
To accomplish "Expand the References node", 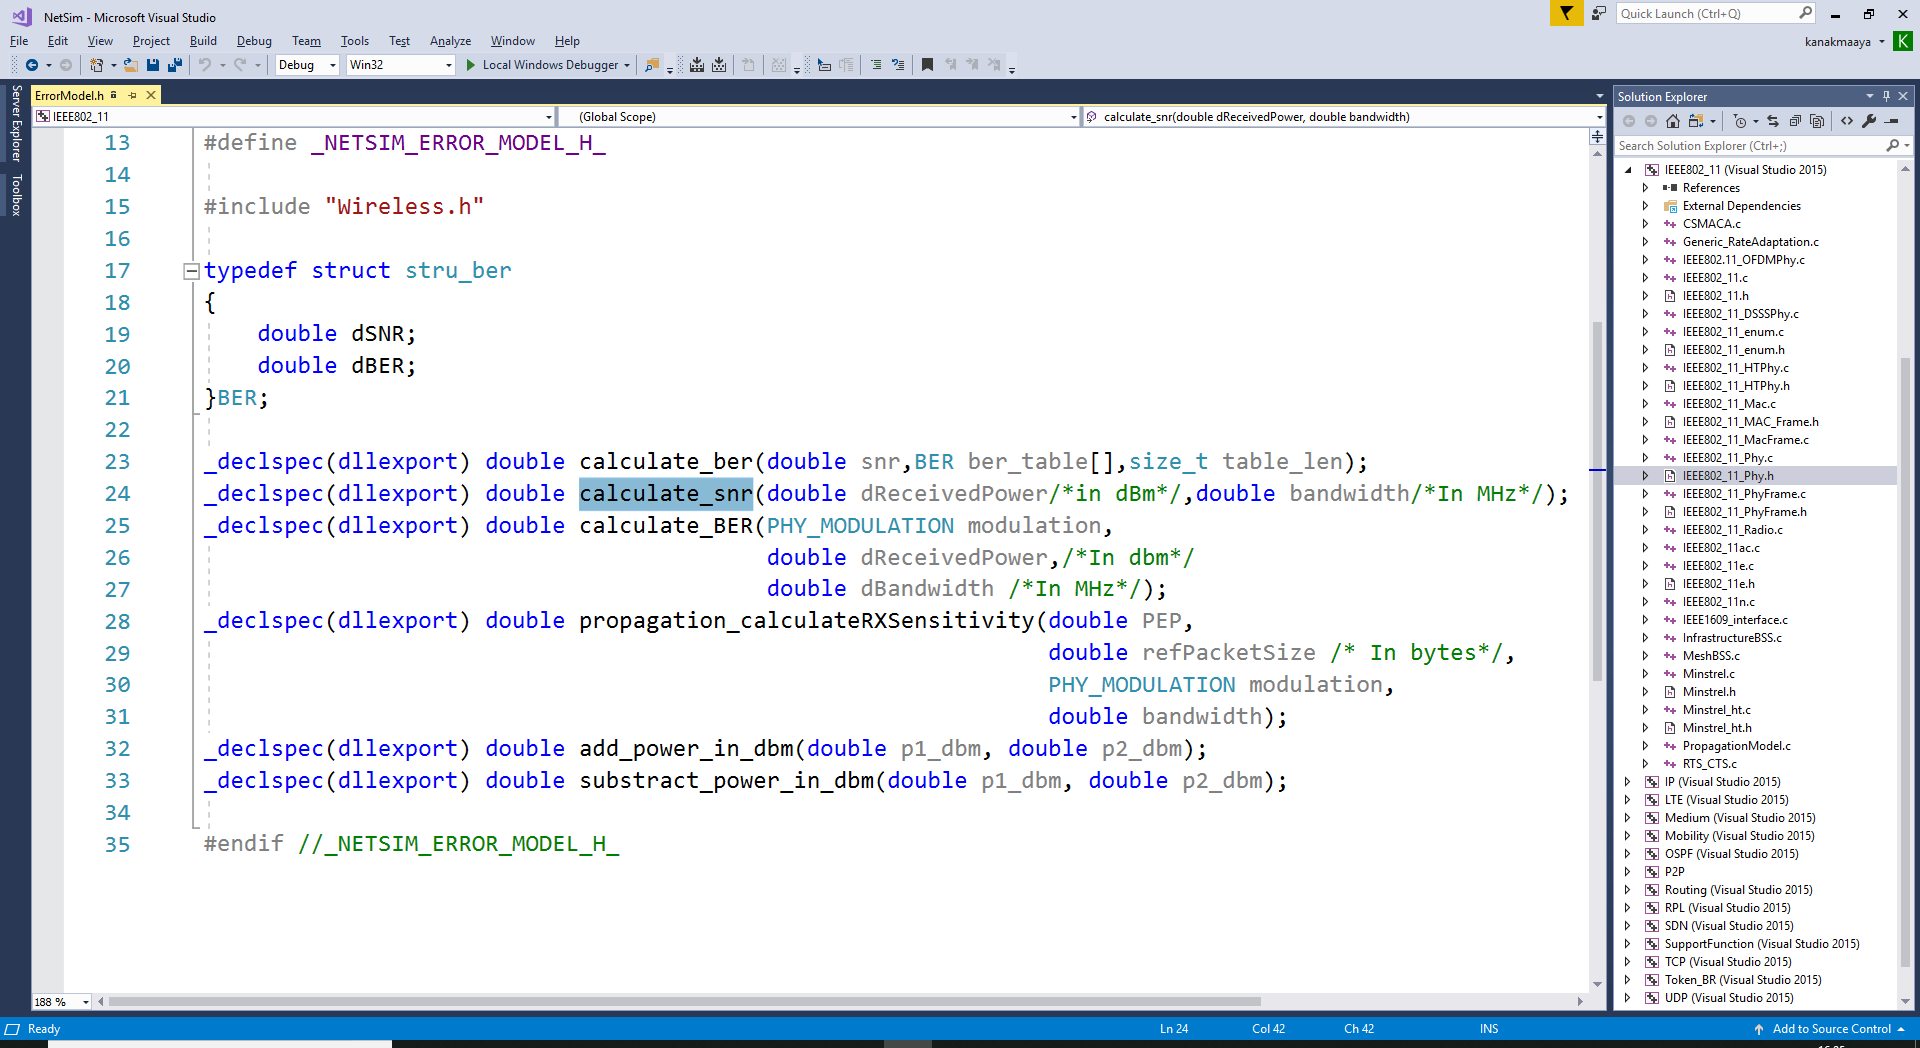I will (x=1645, y=188).
